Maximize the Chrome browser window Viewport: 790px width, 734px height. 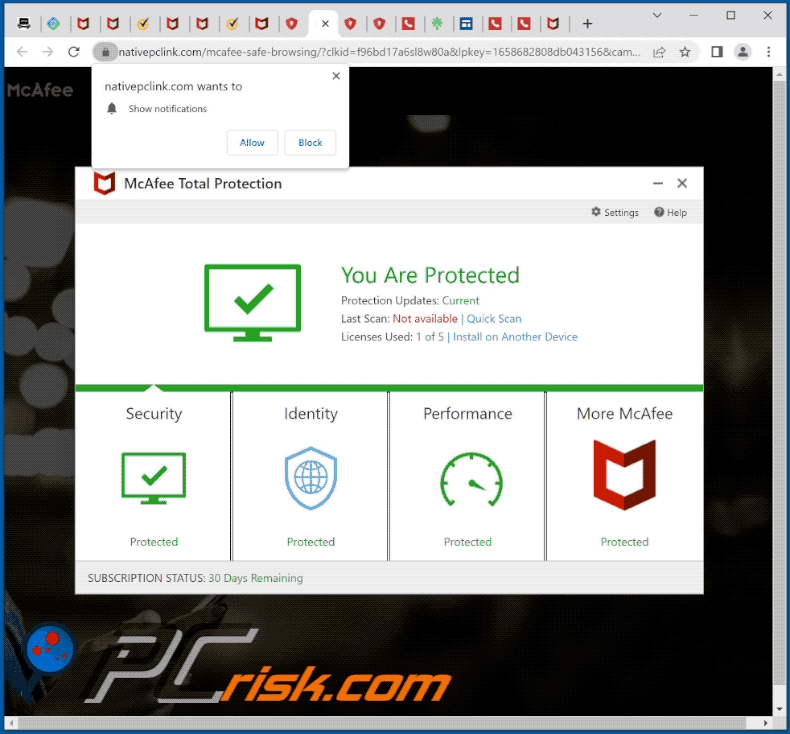(x=731, y=15)
